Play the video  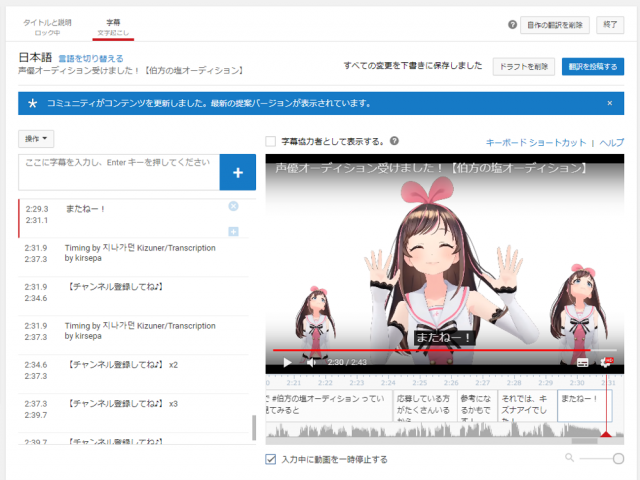(x=287, y=362)
